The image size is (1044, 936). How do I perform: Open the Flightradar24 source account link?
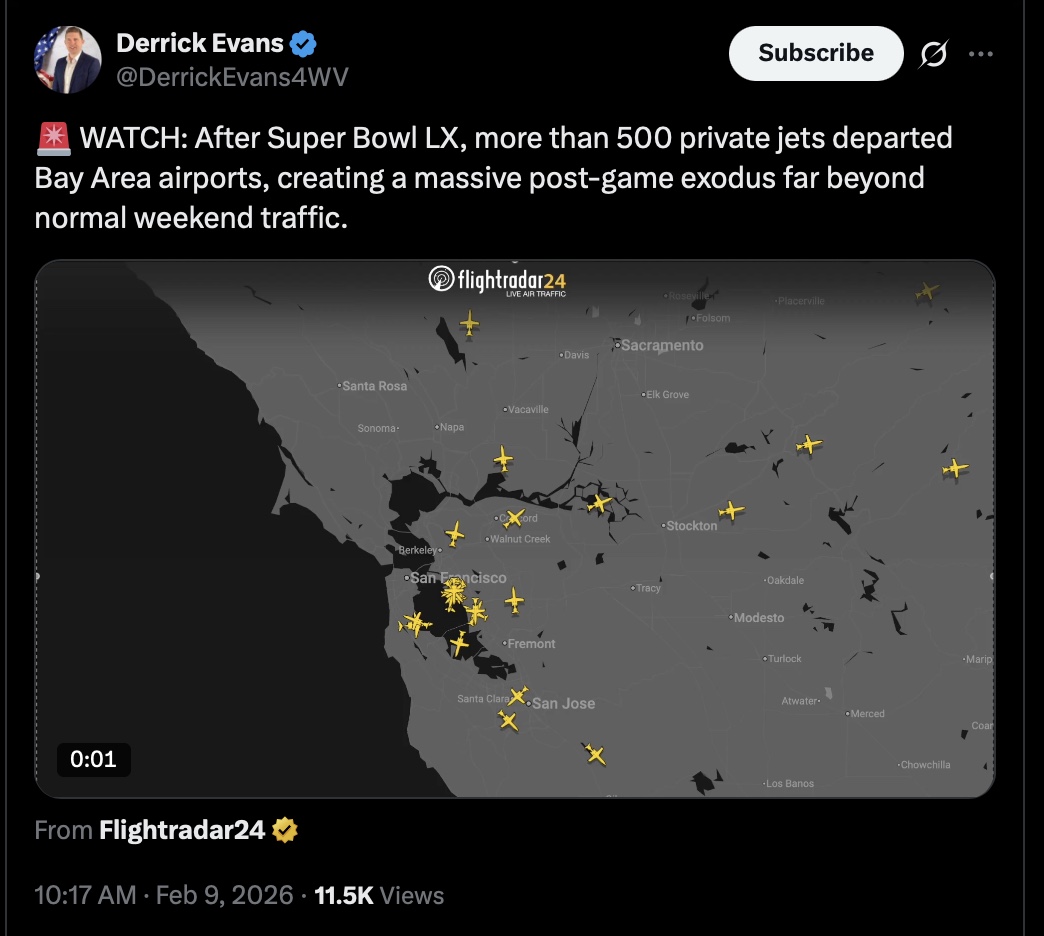click(181, 830)
